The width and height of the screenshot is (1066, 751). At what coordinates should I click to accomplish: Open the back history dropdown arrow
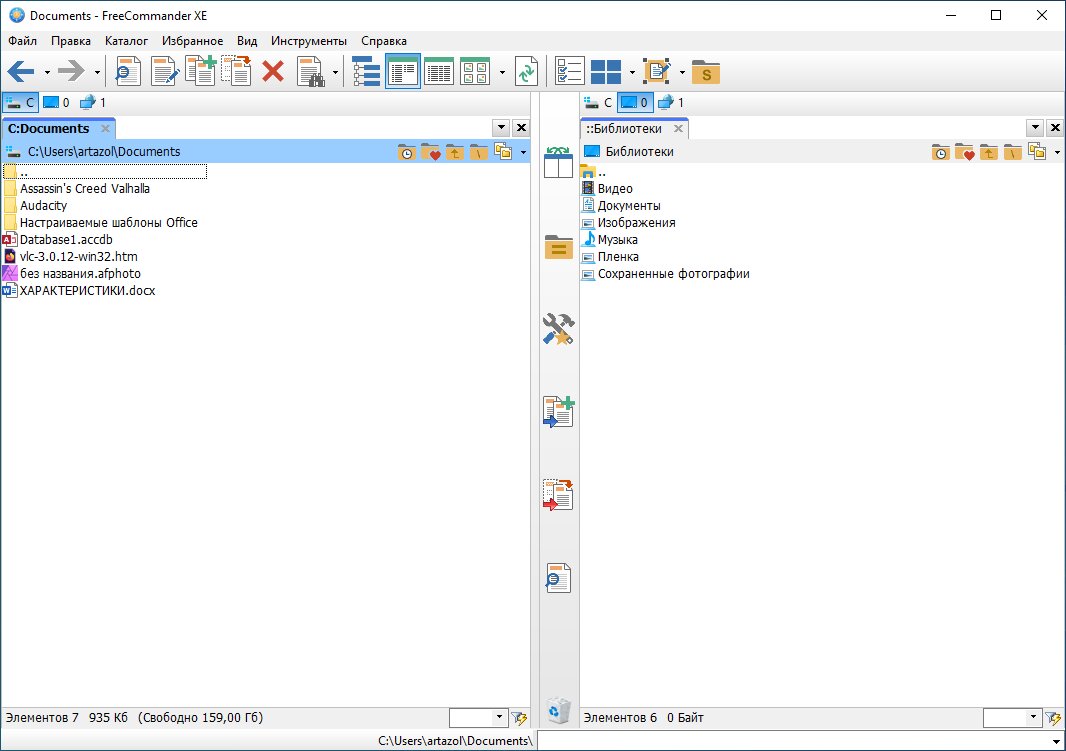pos(47,72)
